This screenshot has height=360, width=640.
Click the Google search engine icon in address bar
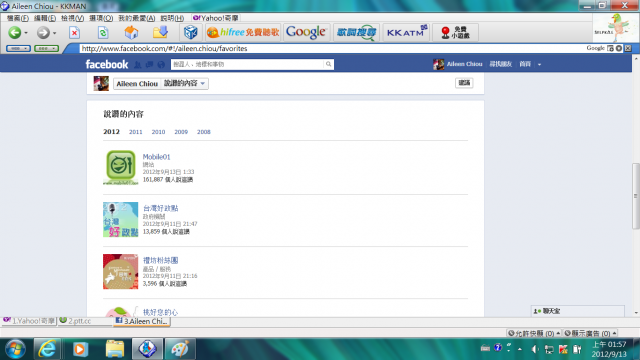(596, 48)
